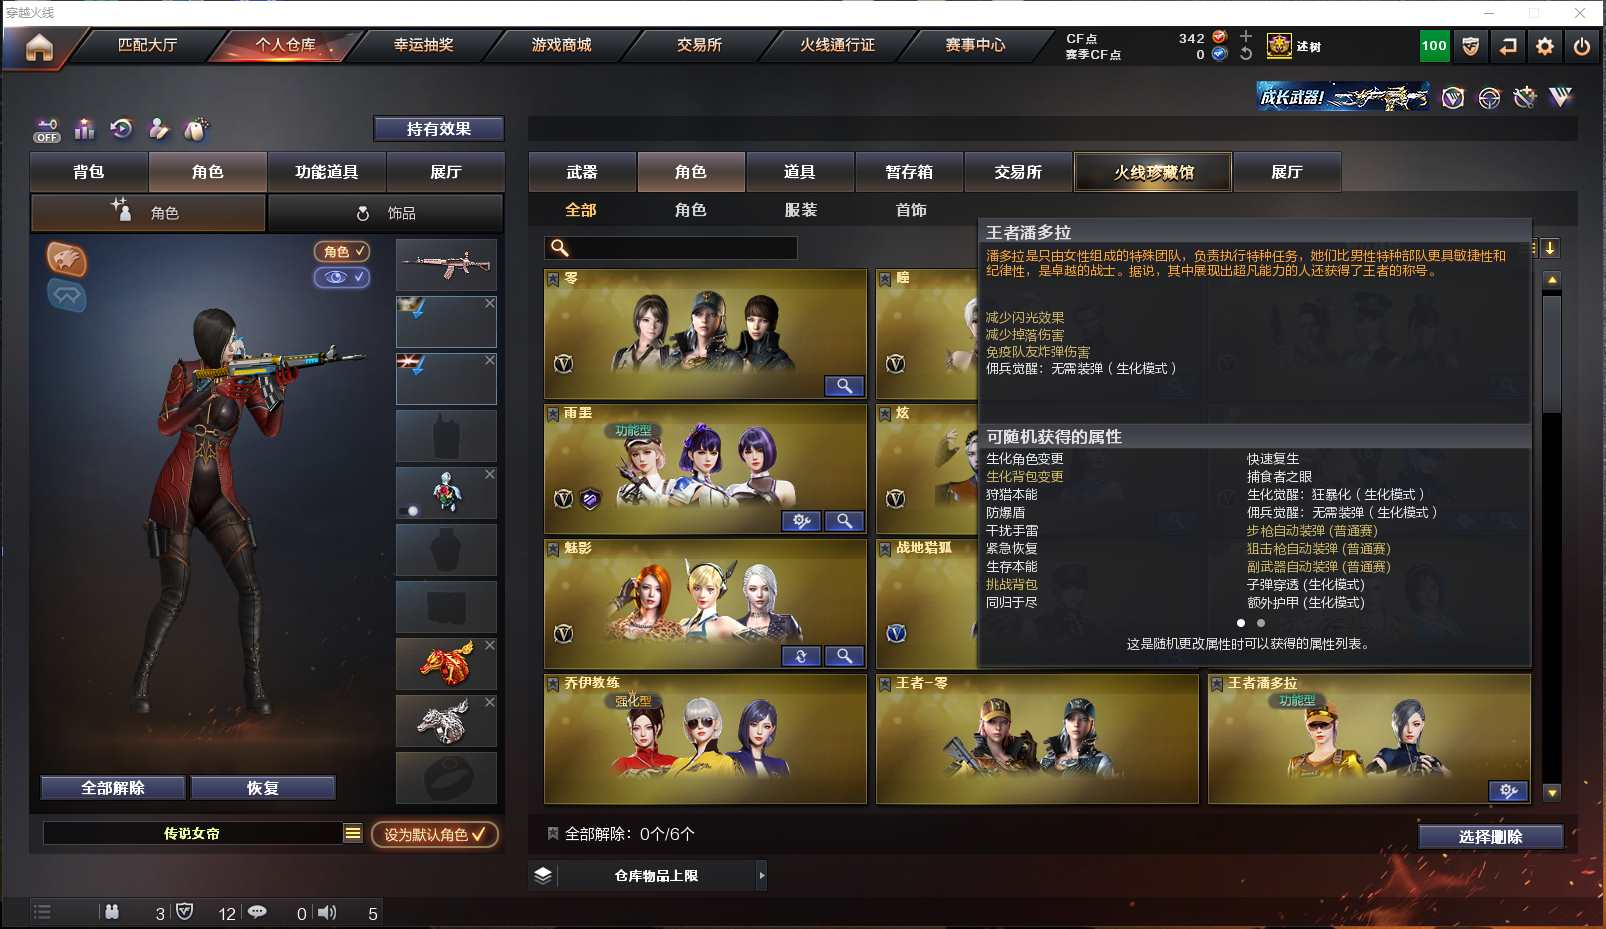Click the character search input field
The width and height of the screenshot is (1606, 929).
pyautogui.click(x=671, y=248)
